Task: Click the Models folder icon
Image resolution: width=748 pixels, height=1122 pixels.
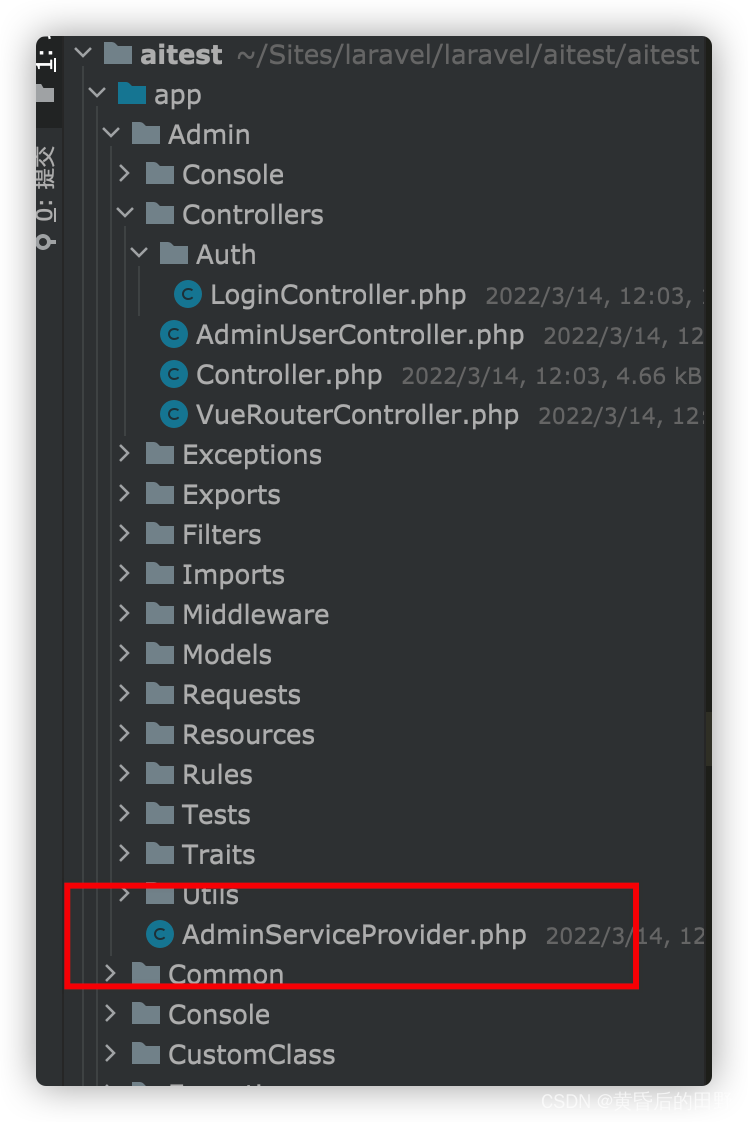Action: point(159,654)
